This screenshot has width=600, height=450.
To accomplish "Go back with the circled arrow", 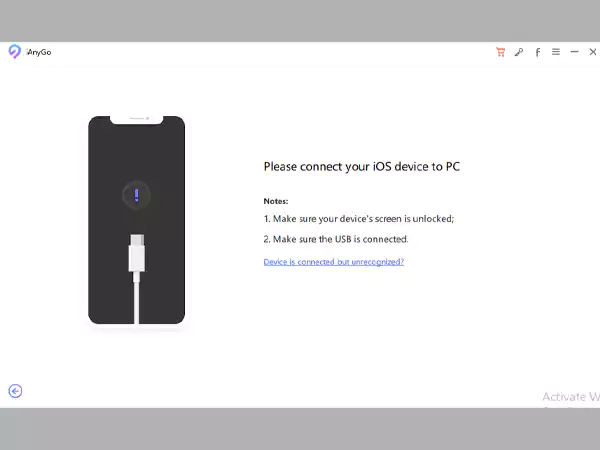I will click(15, 391).
